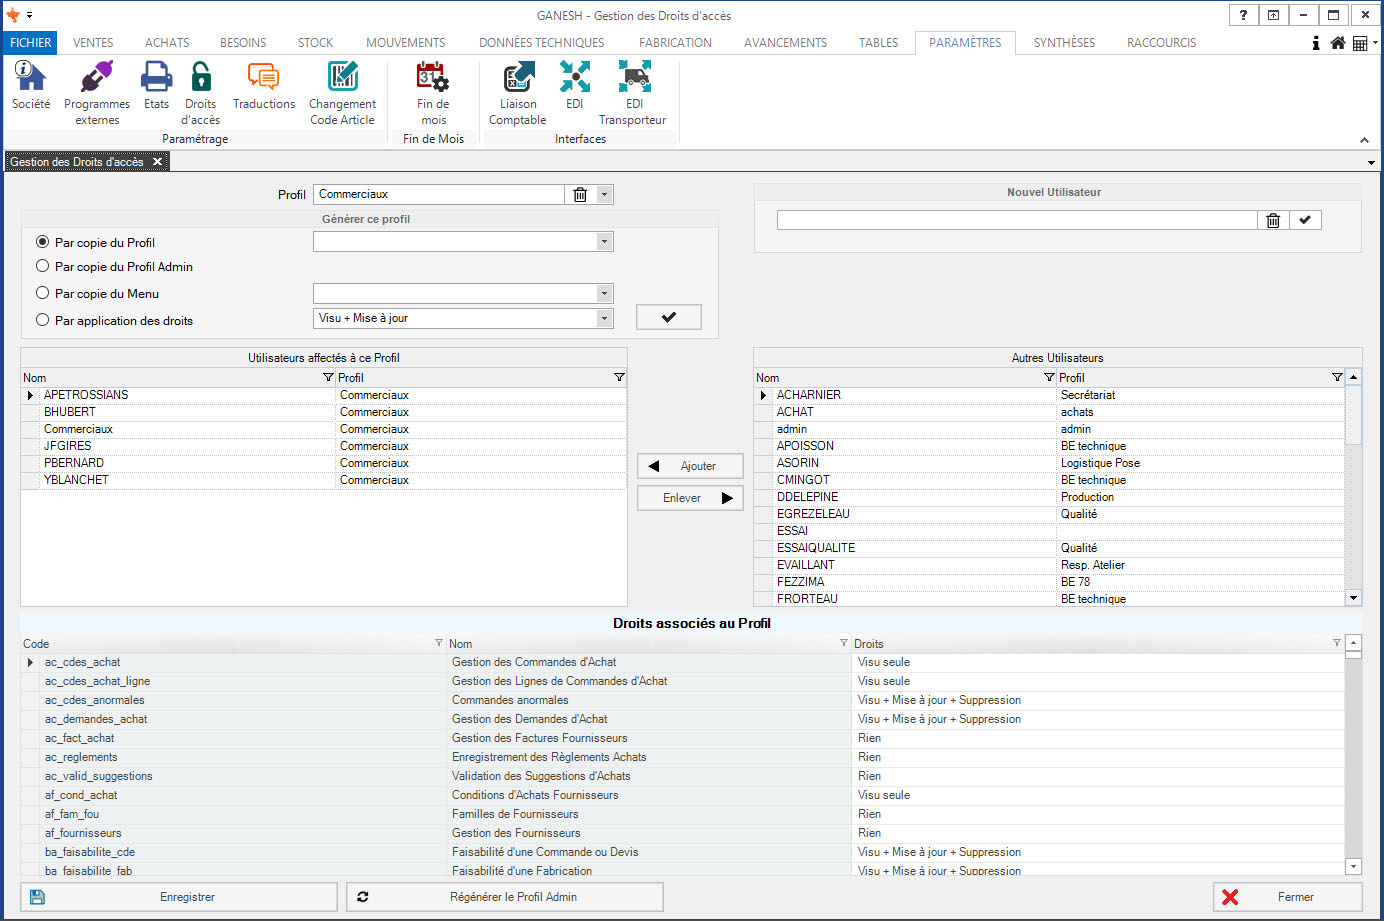Open the Liaison Comptable interface

coord(517,78)
